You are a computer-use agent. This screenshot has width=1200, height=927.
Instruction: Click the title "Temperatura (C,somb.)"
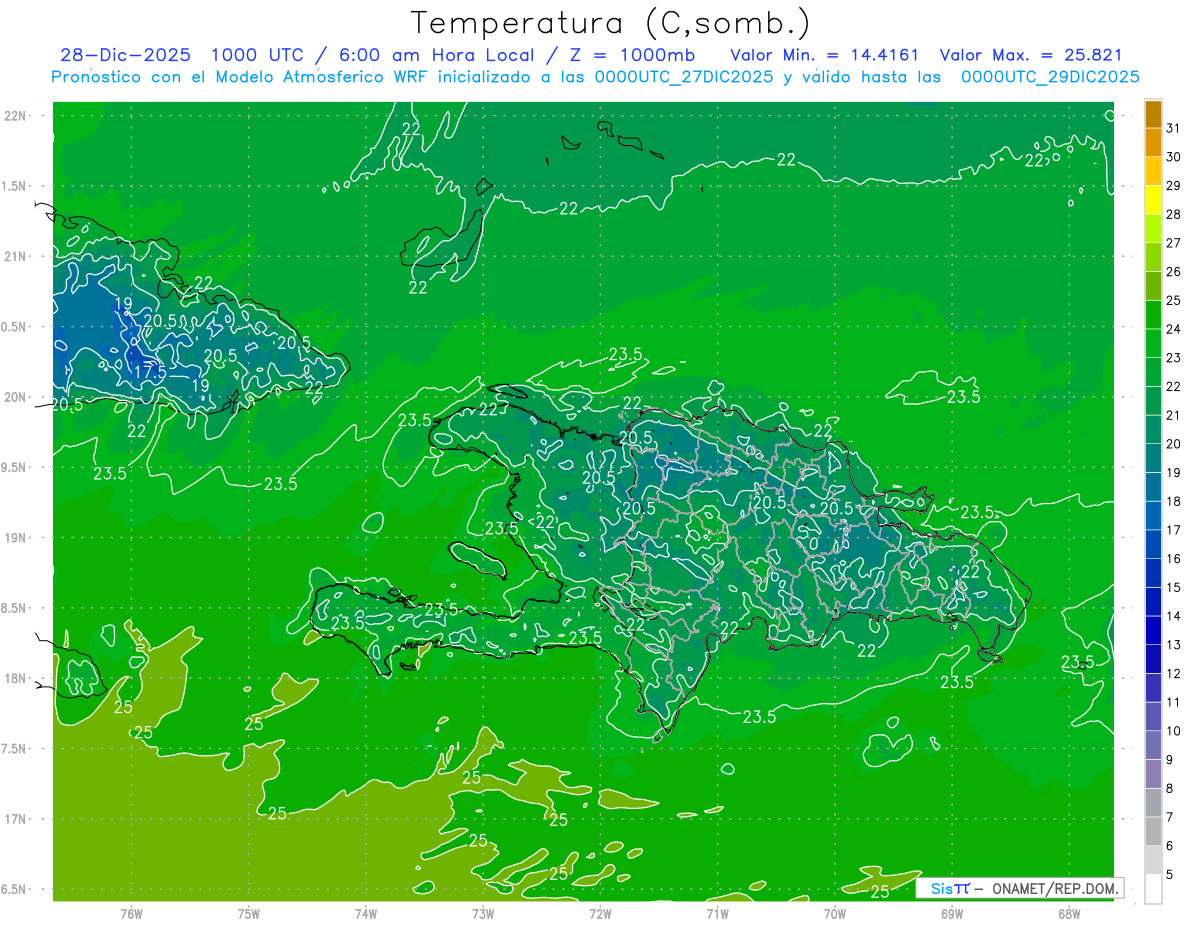point(610,23)
